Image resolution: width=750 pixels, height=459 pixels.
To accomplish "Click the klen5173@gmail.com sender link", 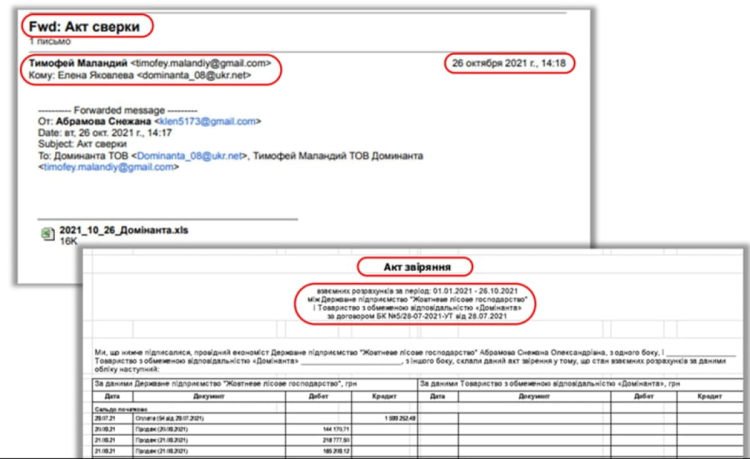I will [x=207, y=121].
